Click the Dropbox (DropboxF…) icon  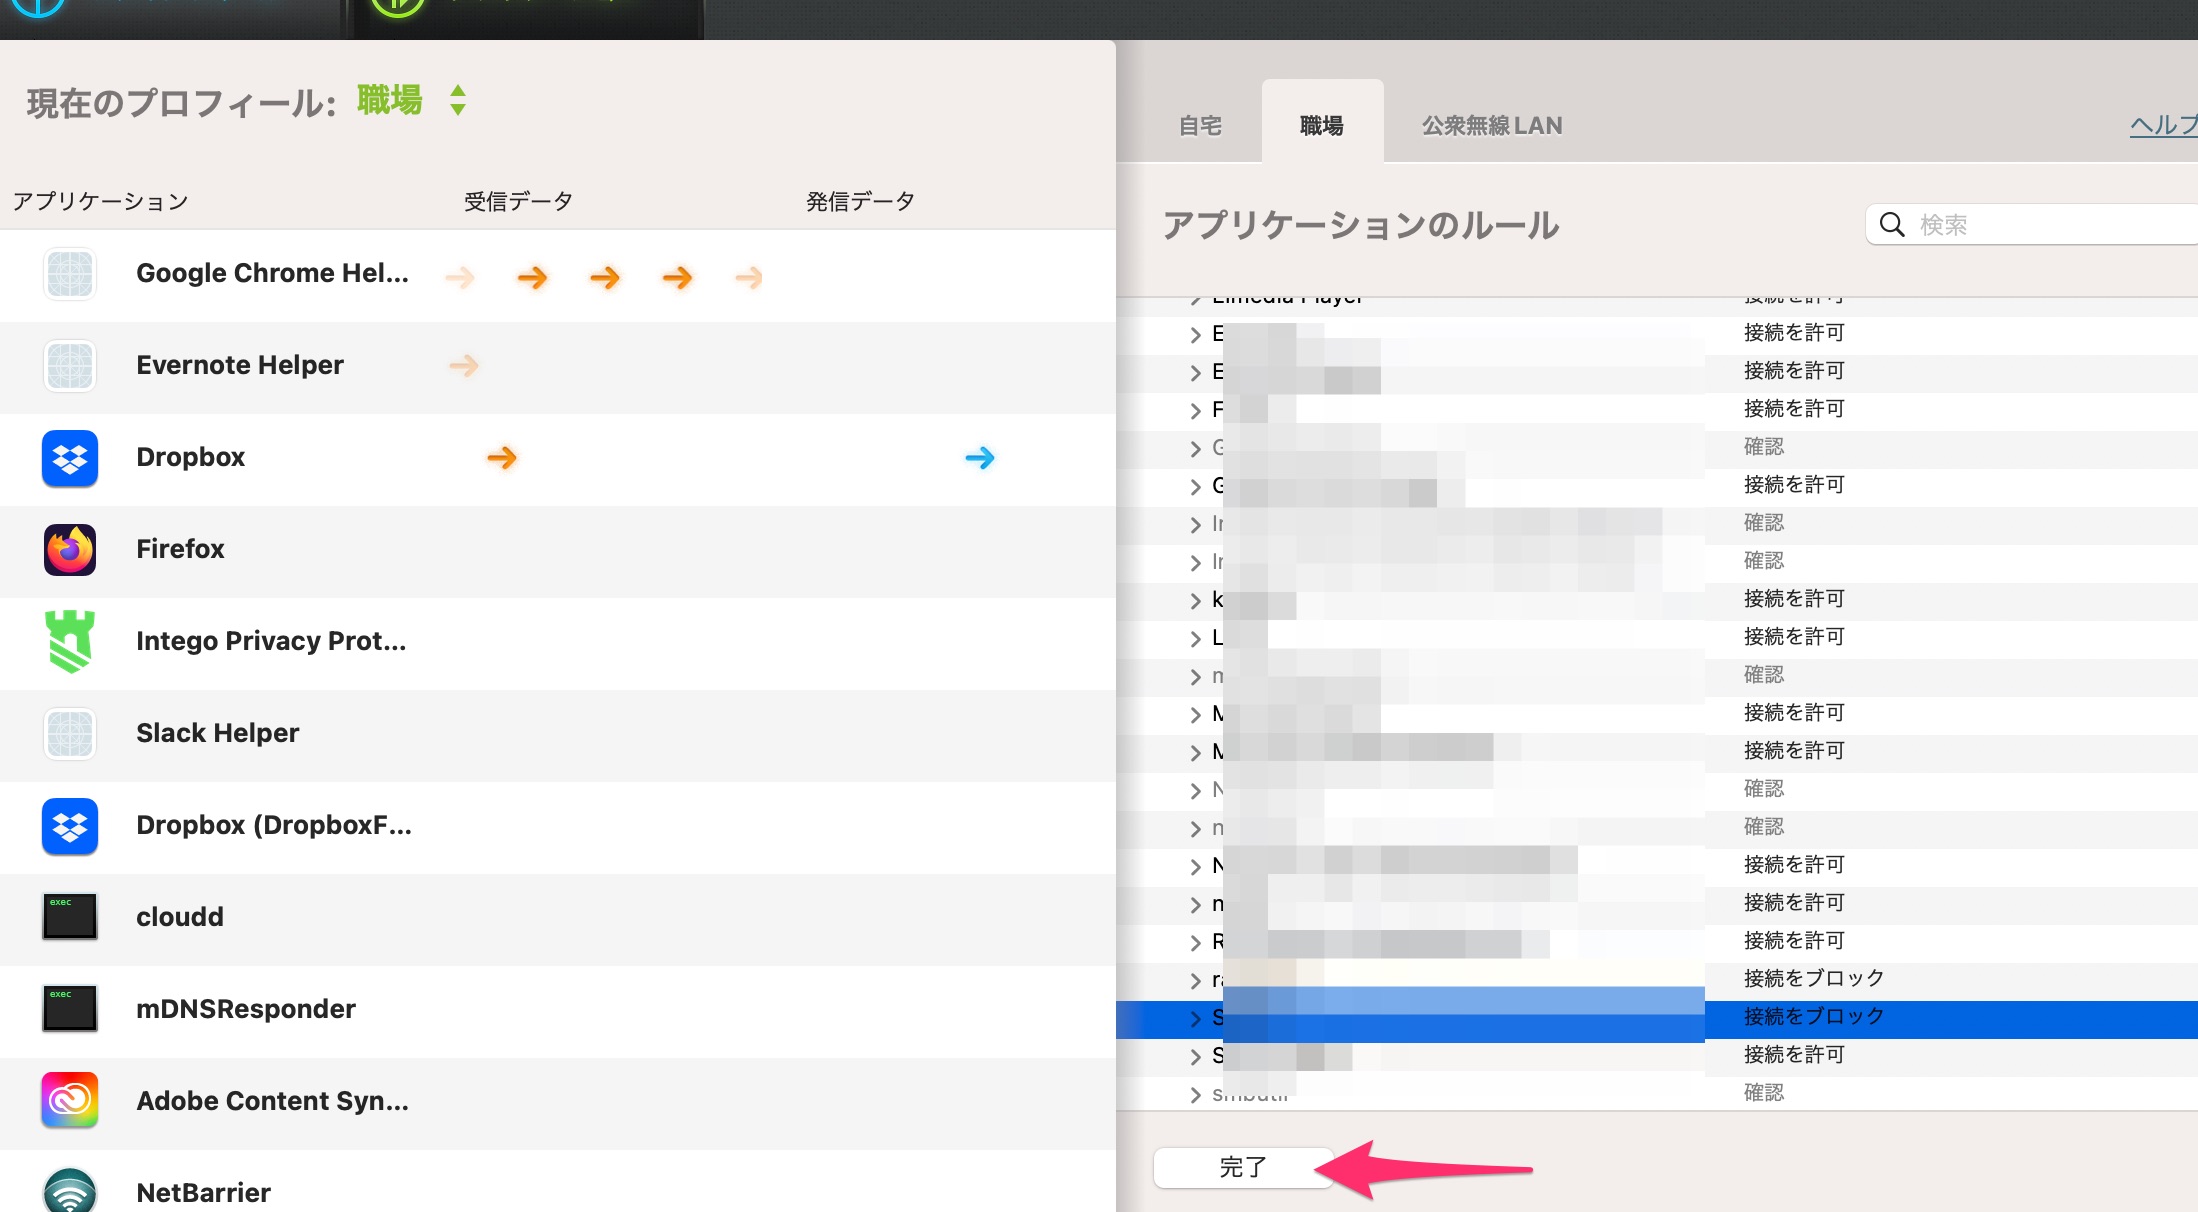[70, 826]
